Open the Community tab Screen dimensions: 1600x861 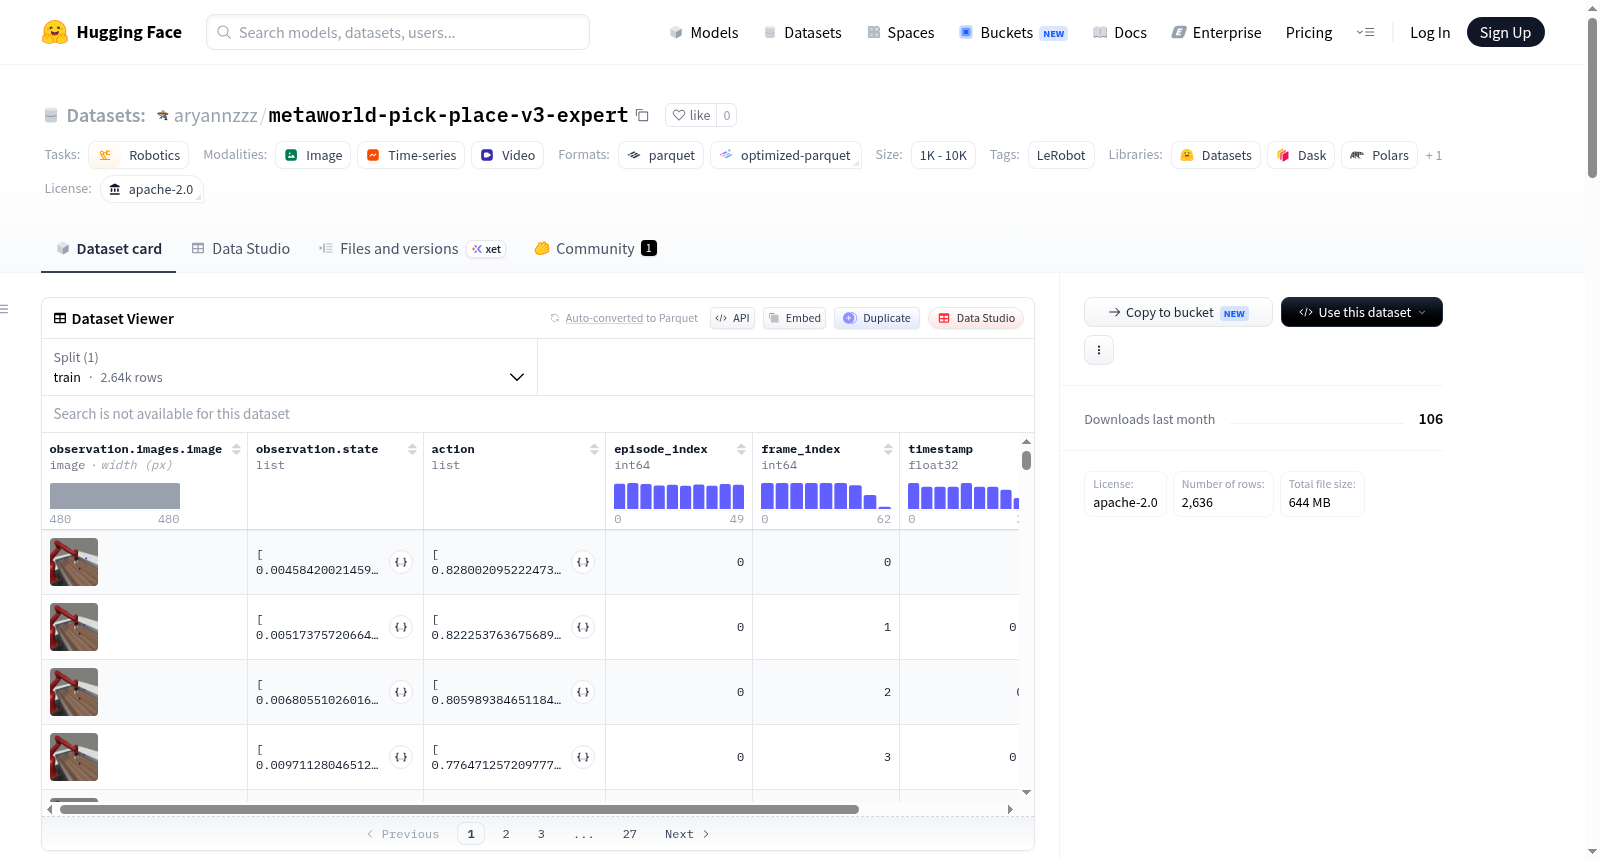pyautogui.click(x=595, y=249)
